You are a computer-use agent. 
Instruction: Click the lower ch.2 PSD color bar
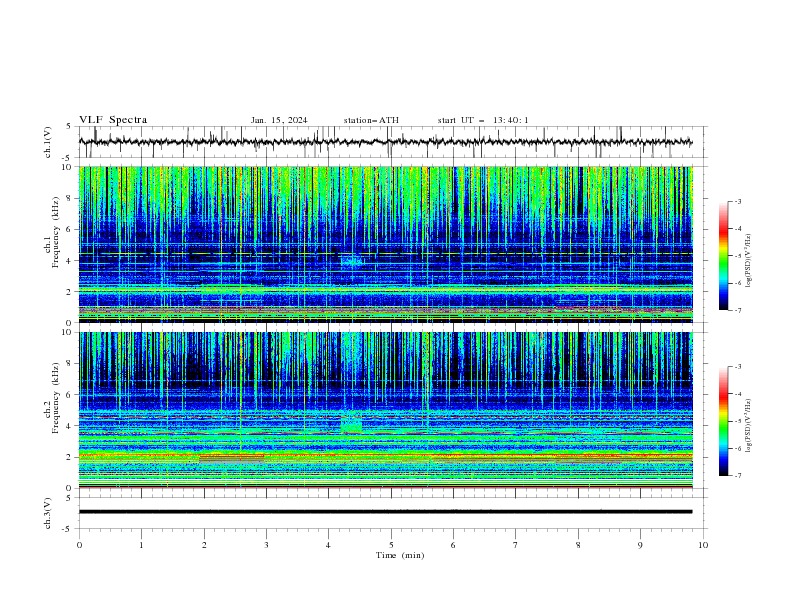pos(724,421)
